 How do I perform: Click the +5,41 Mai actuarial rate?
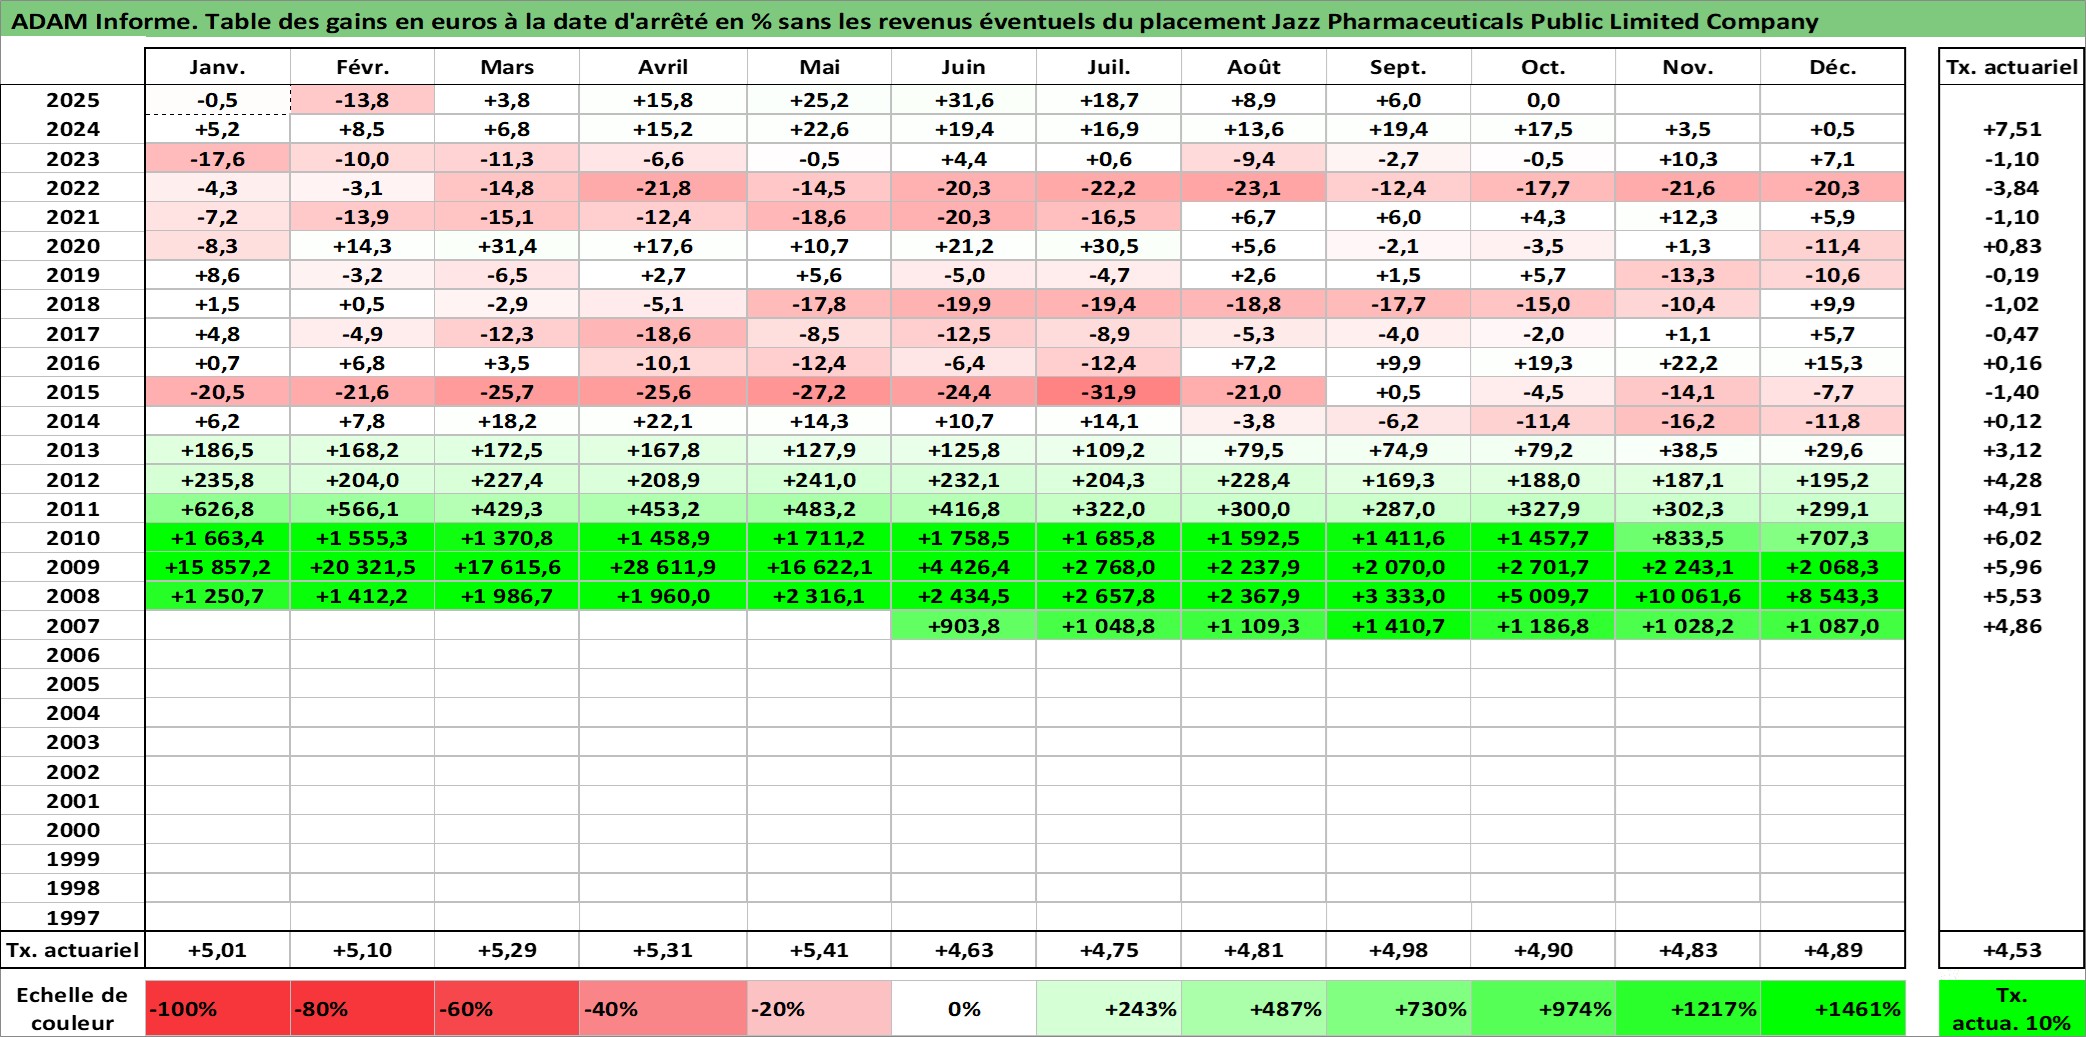(819, 950)
